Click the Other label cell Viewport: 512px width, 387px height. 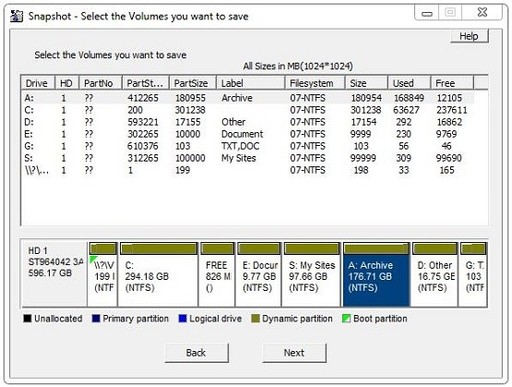point(233,122)
